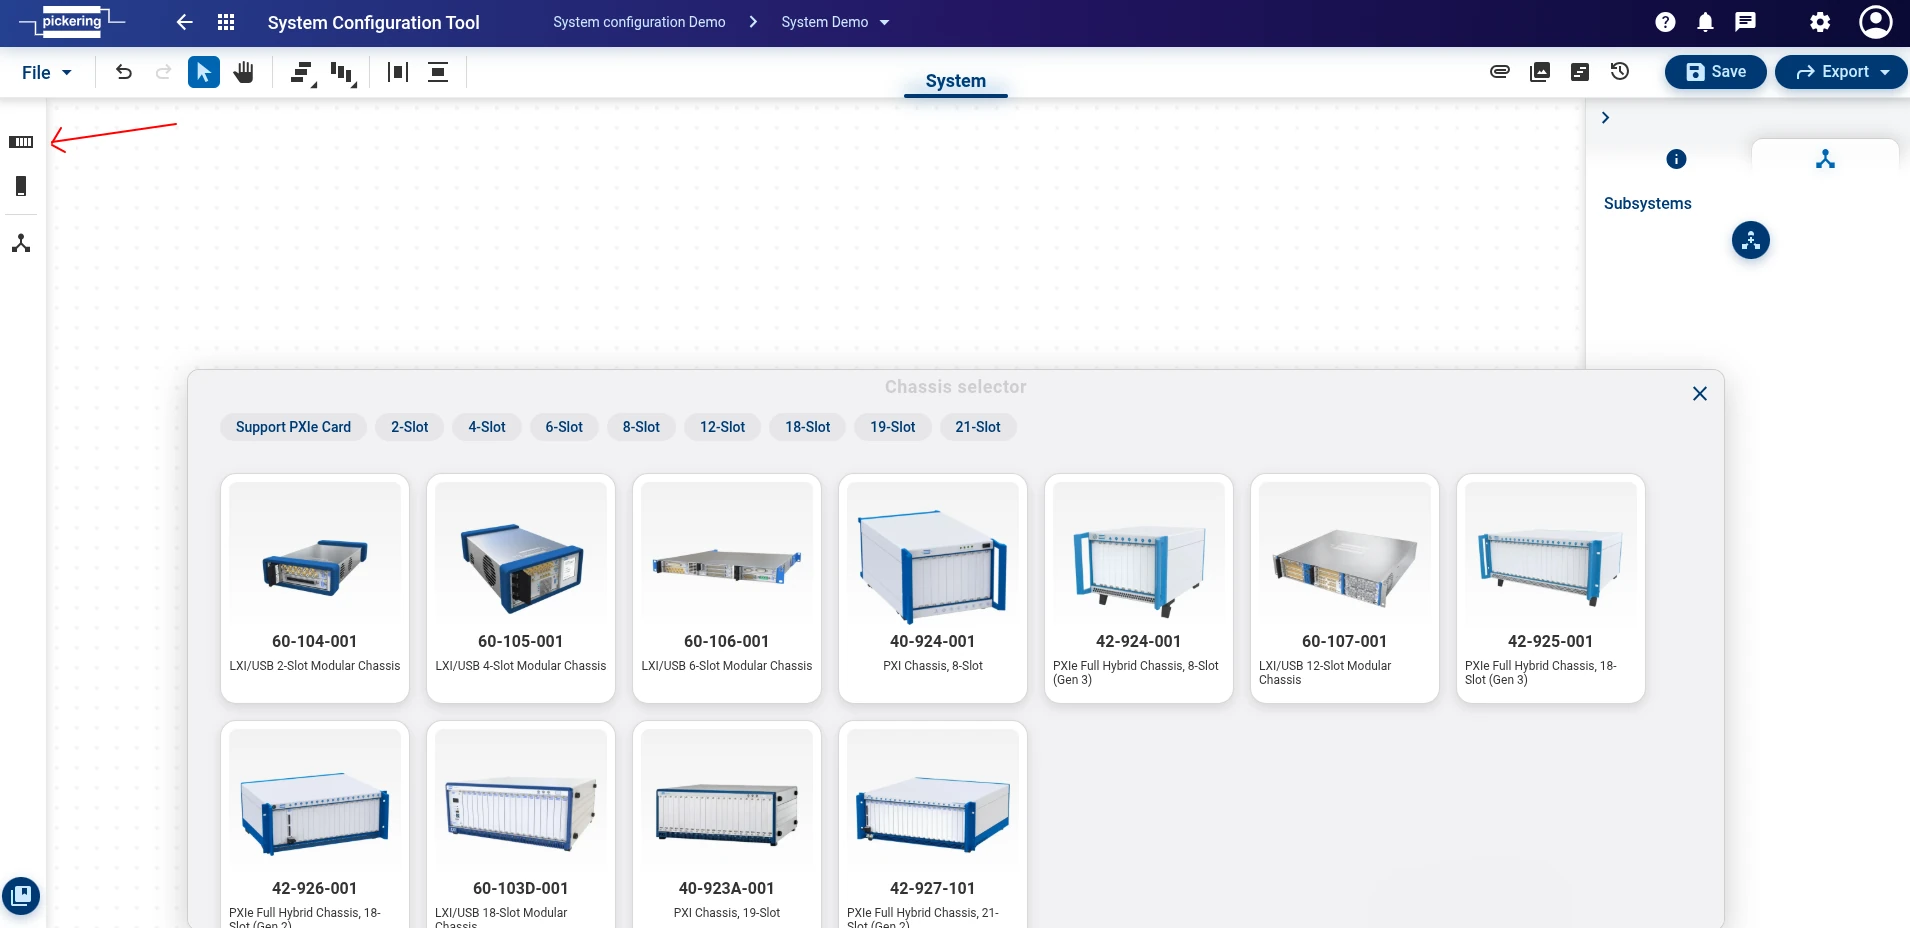The width and height of the screenshot is (1910, 928).
Task: Open subsystem icon in left sidebar
Action: pos(21,243)
